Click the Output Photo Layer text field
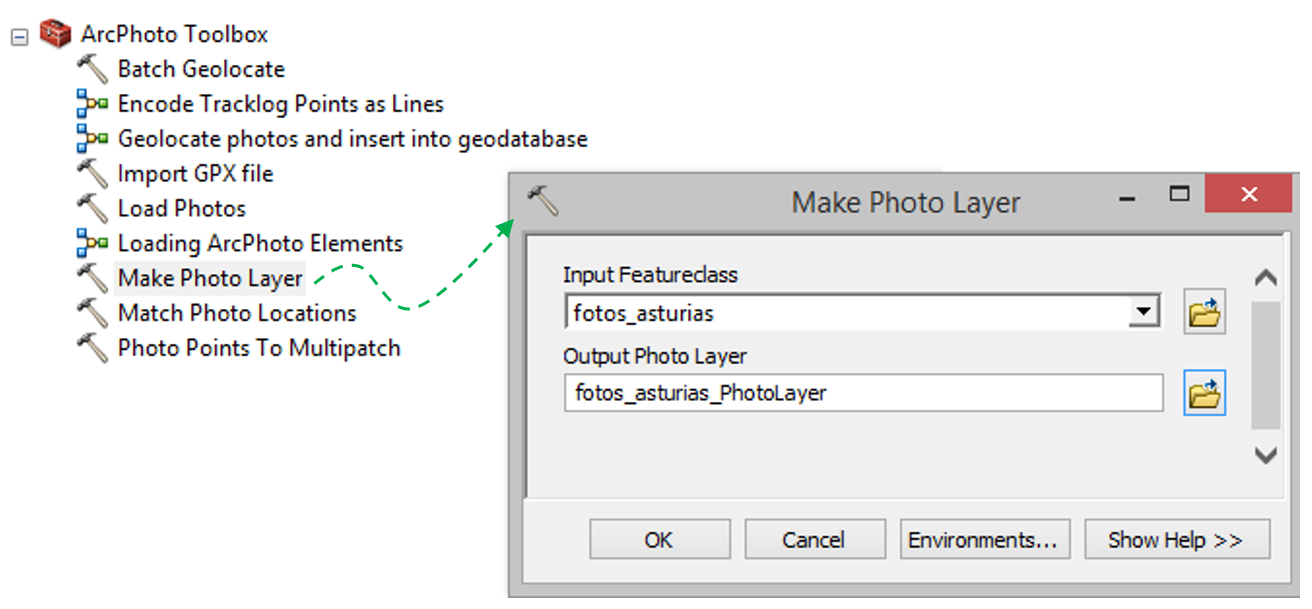This screenshot has height=609, width=1312. pyautogui.click(x=862, y=394)
